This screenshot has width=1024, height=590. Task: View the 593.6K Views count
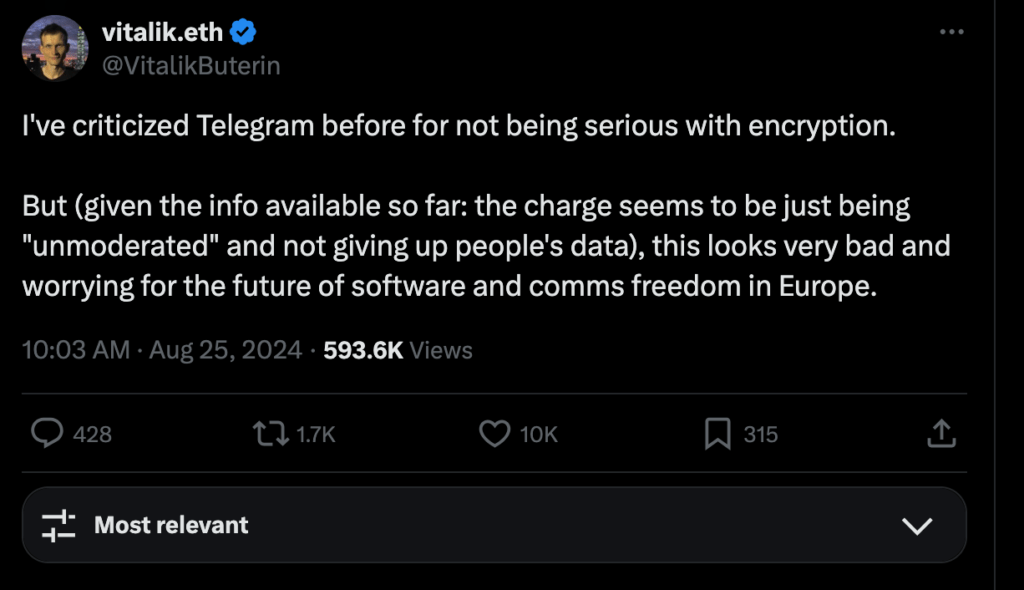tap(398, 350)
